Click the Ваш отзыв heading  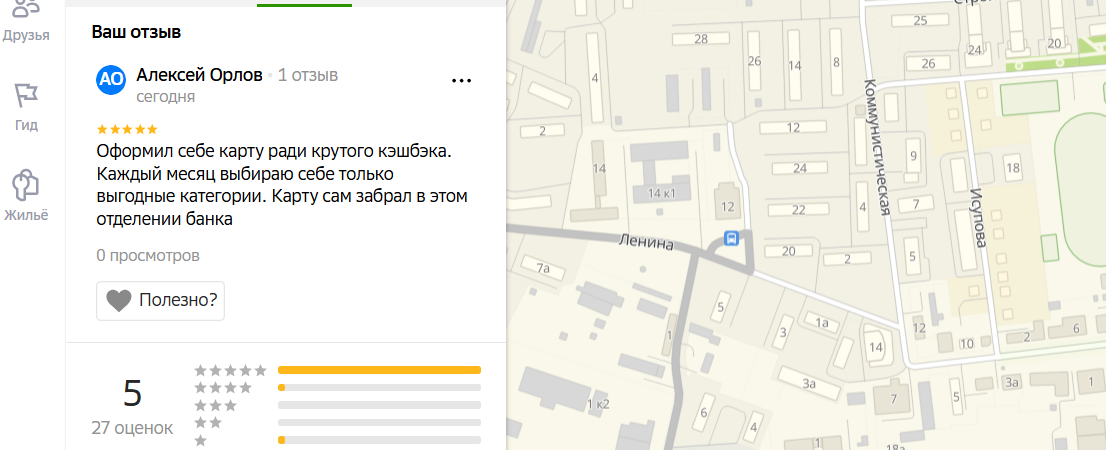[136, 32]
